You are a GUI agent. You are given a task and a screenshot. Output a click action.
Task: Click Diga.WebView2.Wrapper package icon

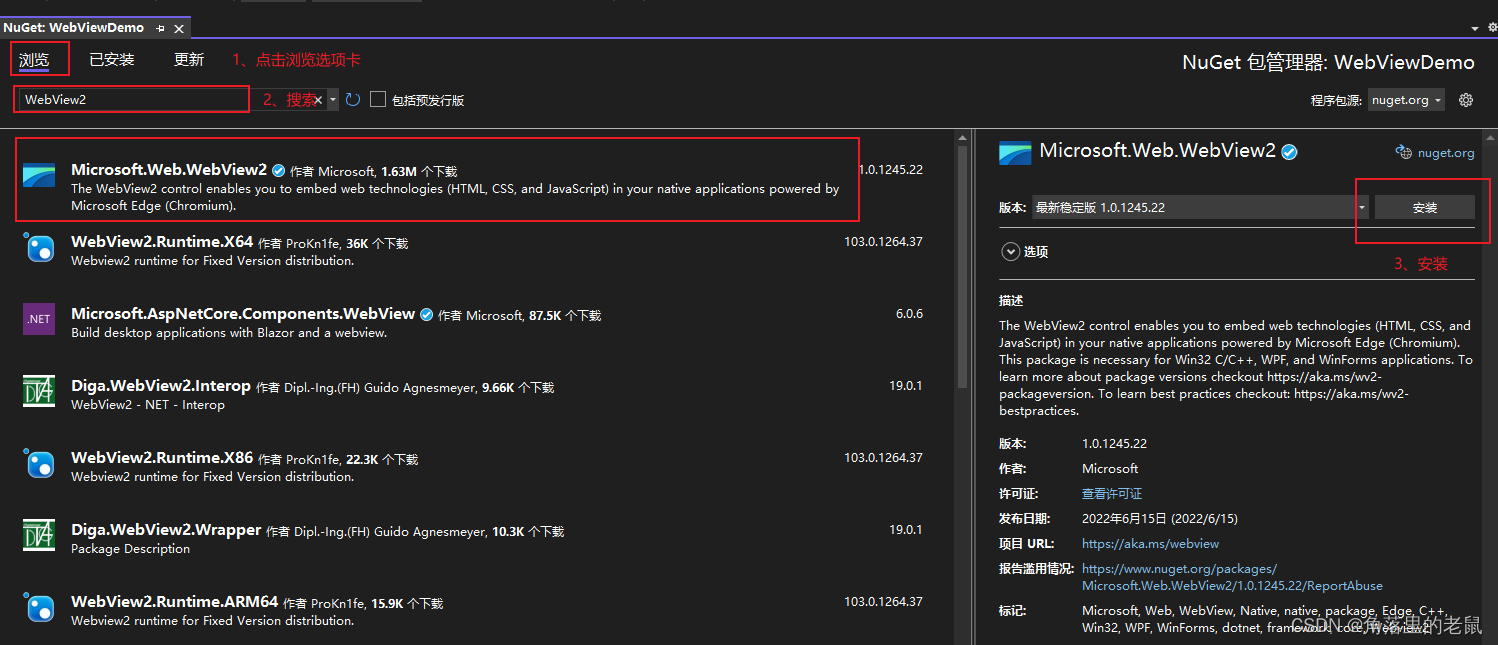tap(39, 535)
